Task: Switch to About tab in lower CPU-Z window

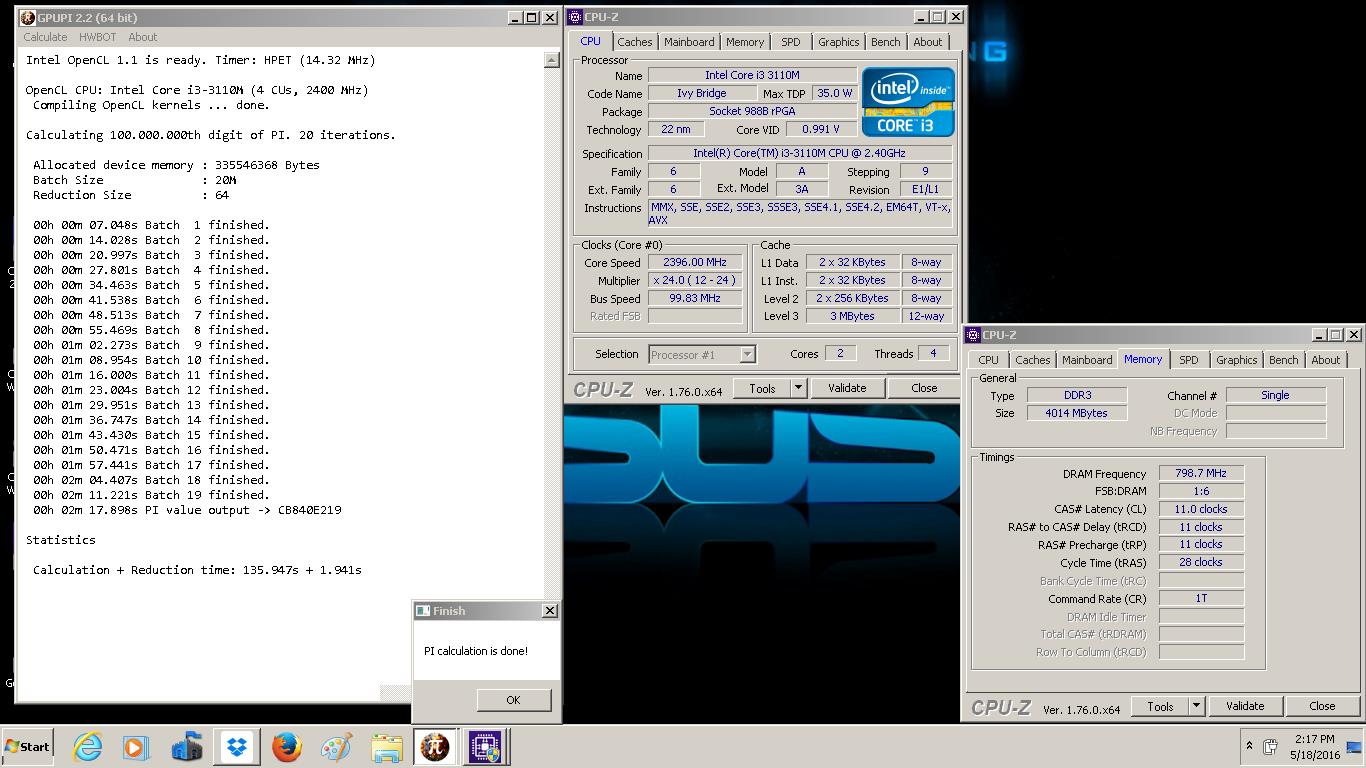Action: [x=1326, y=360]
